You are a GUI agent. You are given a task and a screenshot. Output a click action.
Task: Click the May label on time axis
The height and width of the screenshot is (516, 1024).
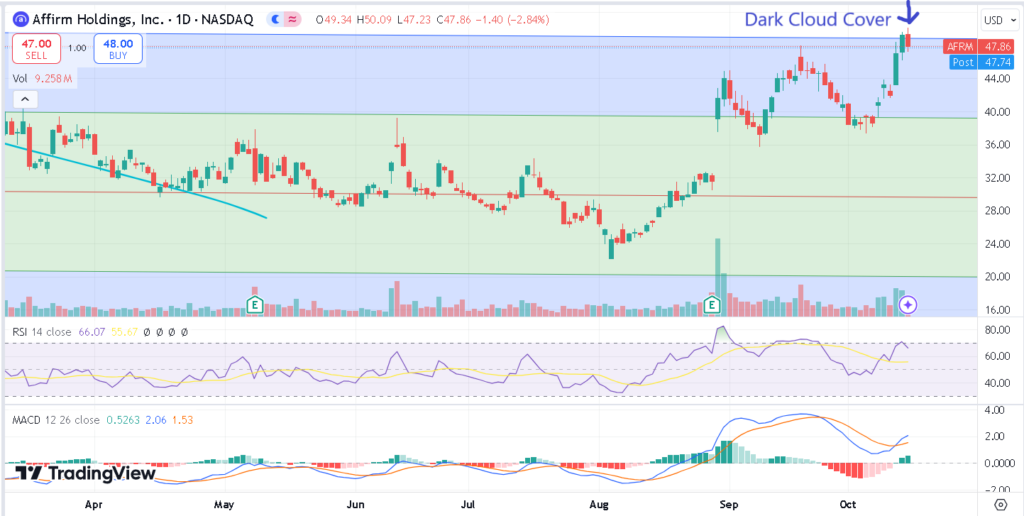(224, 504)
